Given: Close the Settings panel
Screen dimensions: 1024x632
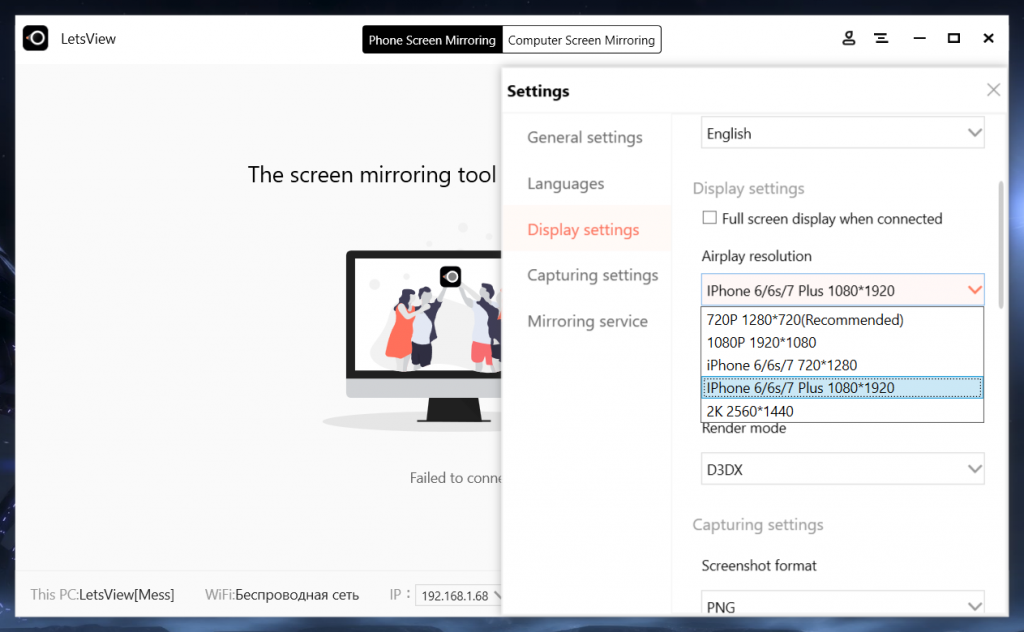Looking at the screenshot, I should coord(993,90).
